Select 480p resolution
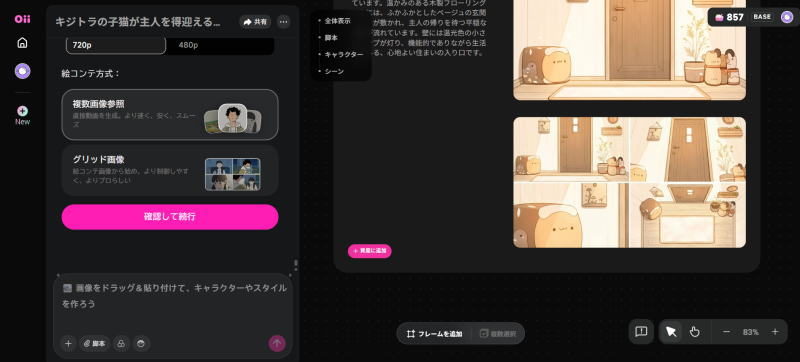 point(220,45)
